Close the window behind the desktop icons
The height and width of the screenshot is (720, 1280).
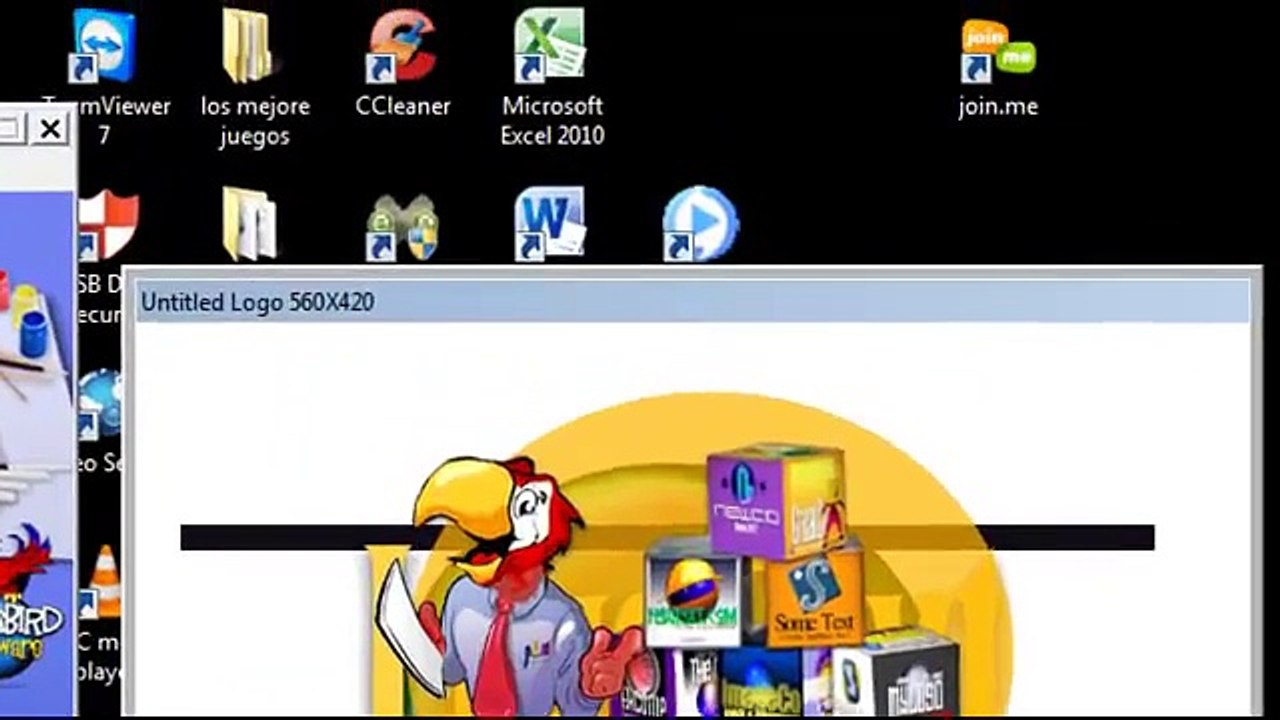pos(50,128)
